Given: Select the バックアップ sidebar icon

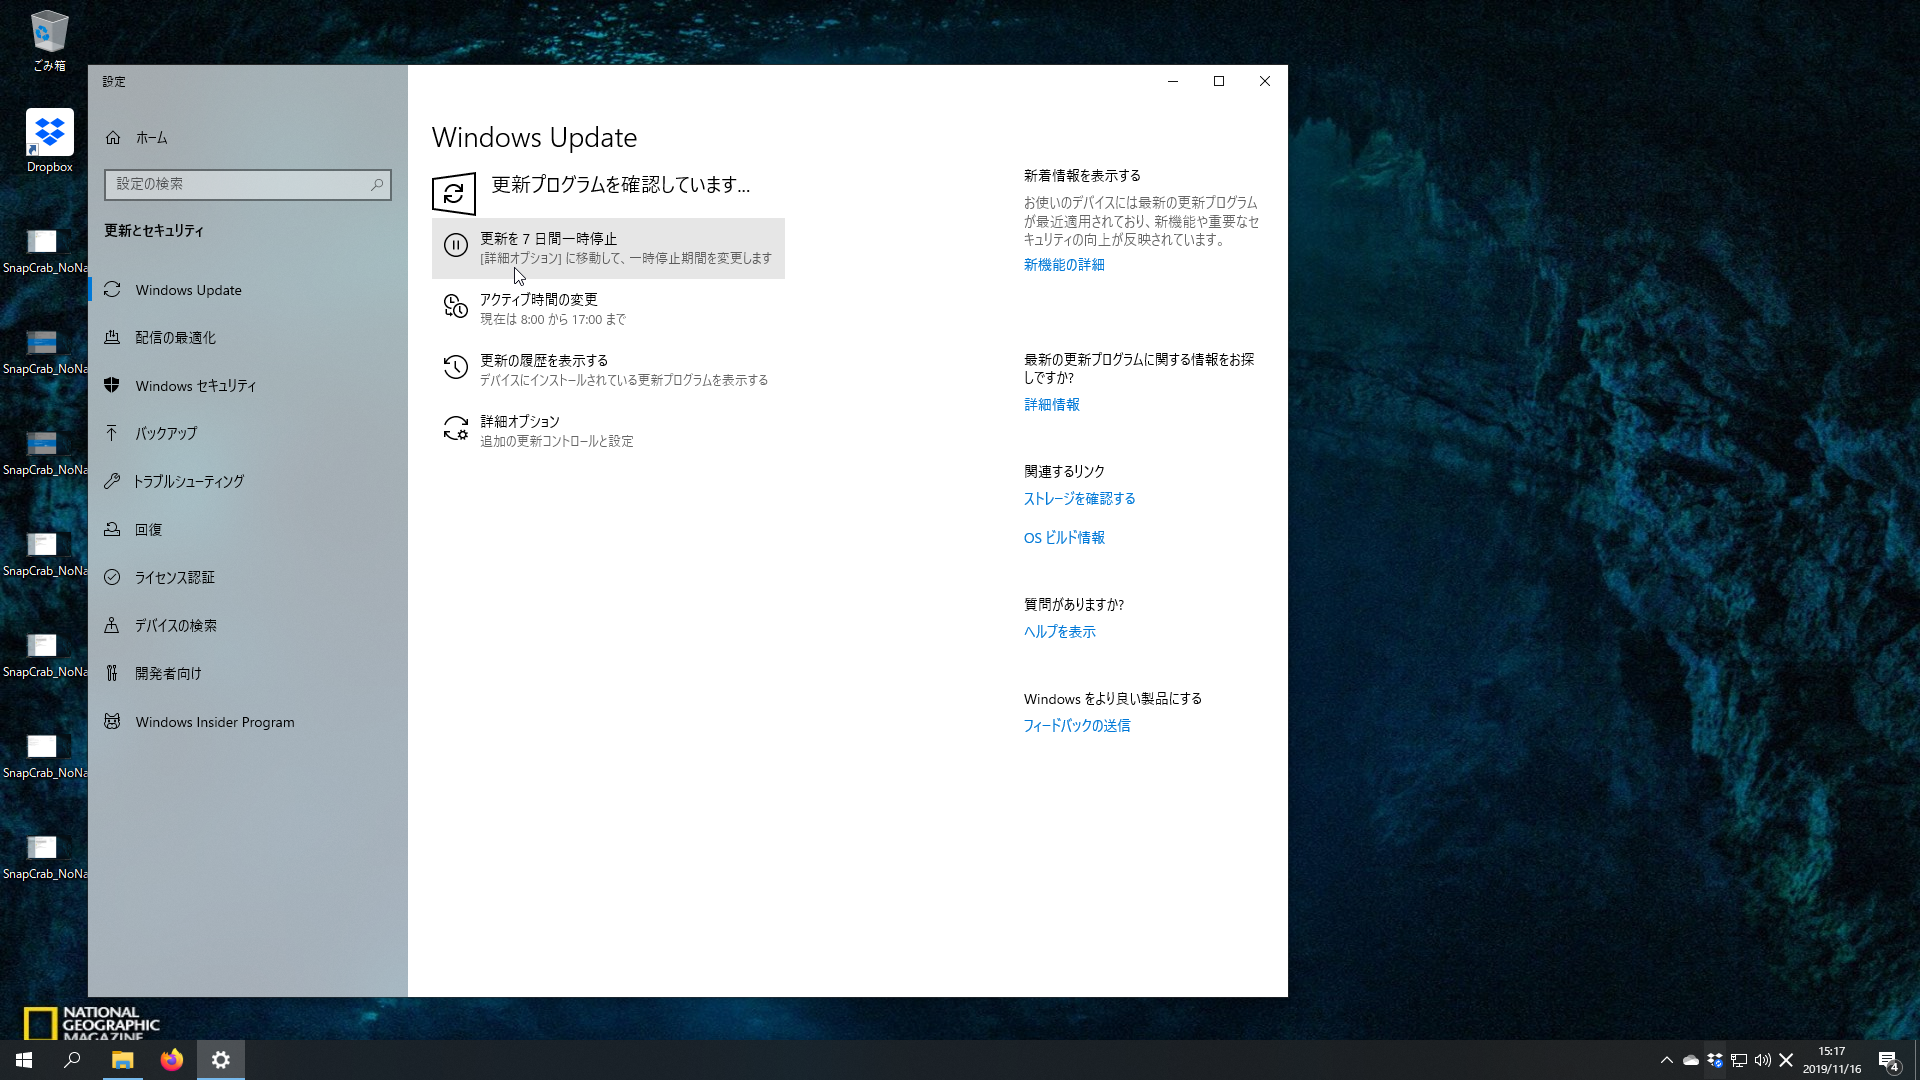Looking at the screenshot, I should coord(113,433).
